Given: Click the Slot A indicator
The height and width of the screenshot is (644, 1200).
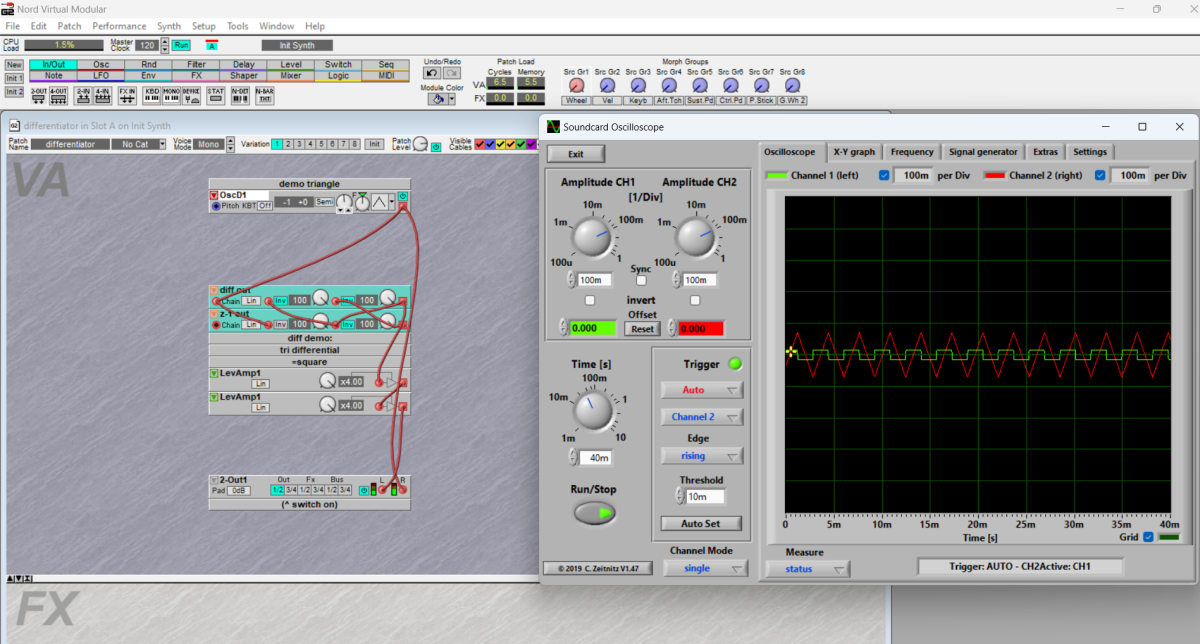Looking at the screenshot, I should [212, 45].
